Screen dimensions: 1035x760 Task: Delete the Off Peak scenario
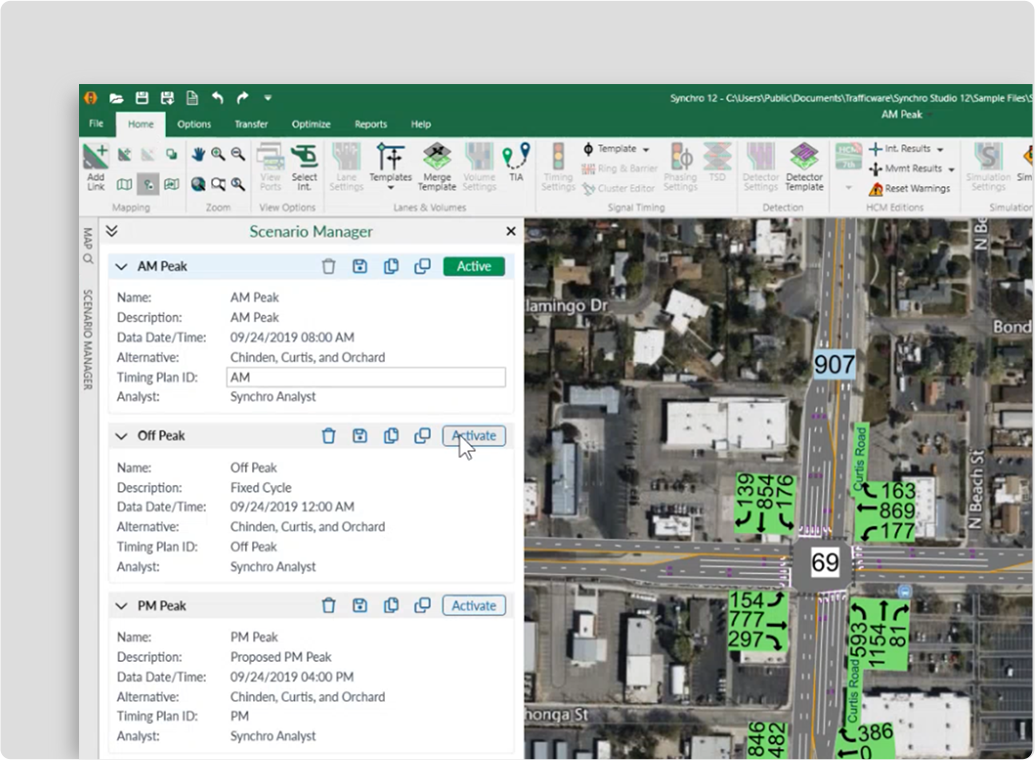pyautogui.click(x=328, y=436)
